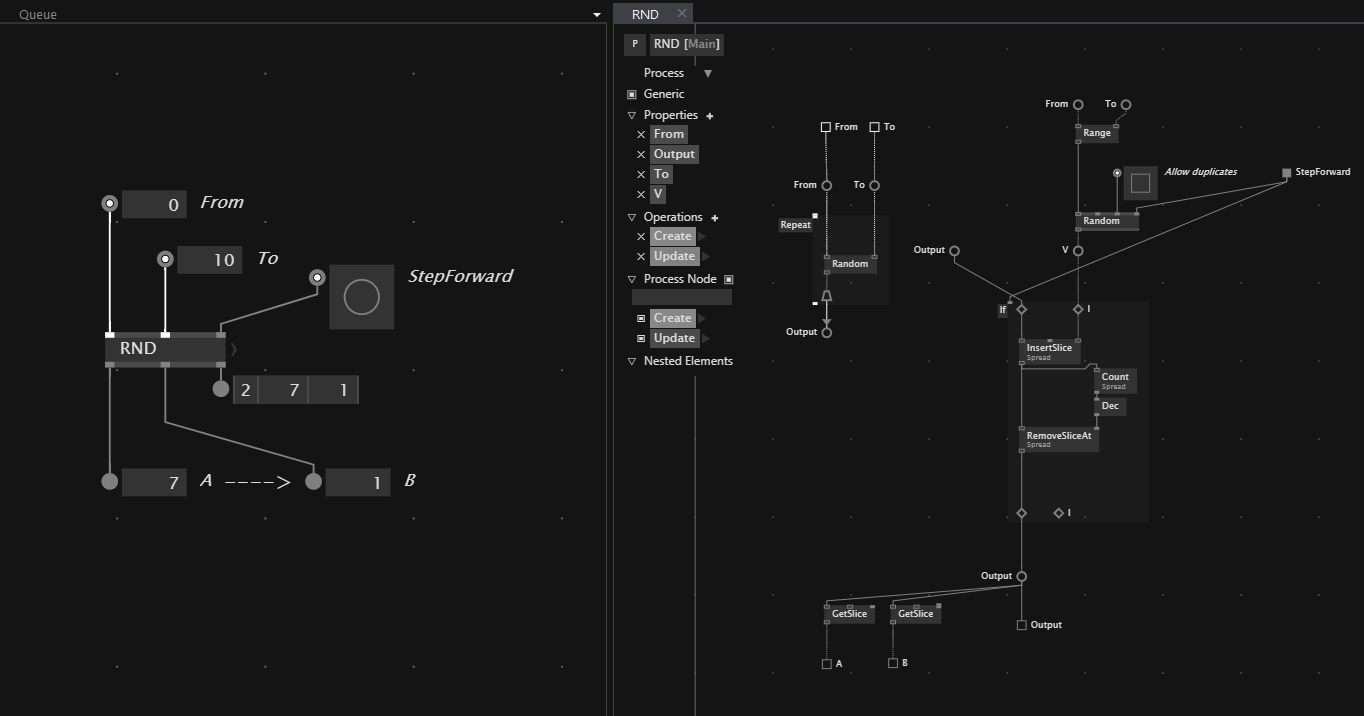Viewport: 1364px width, 716px height.
Task: Toggle the Process Node checkbox
Action: point(729,280)
